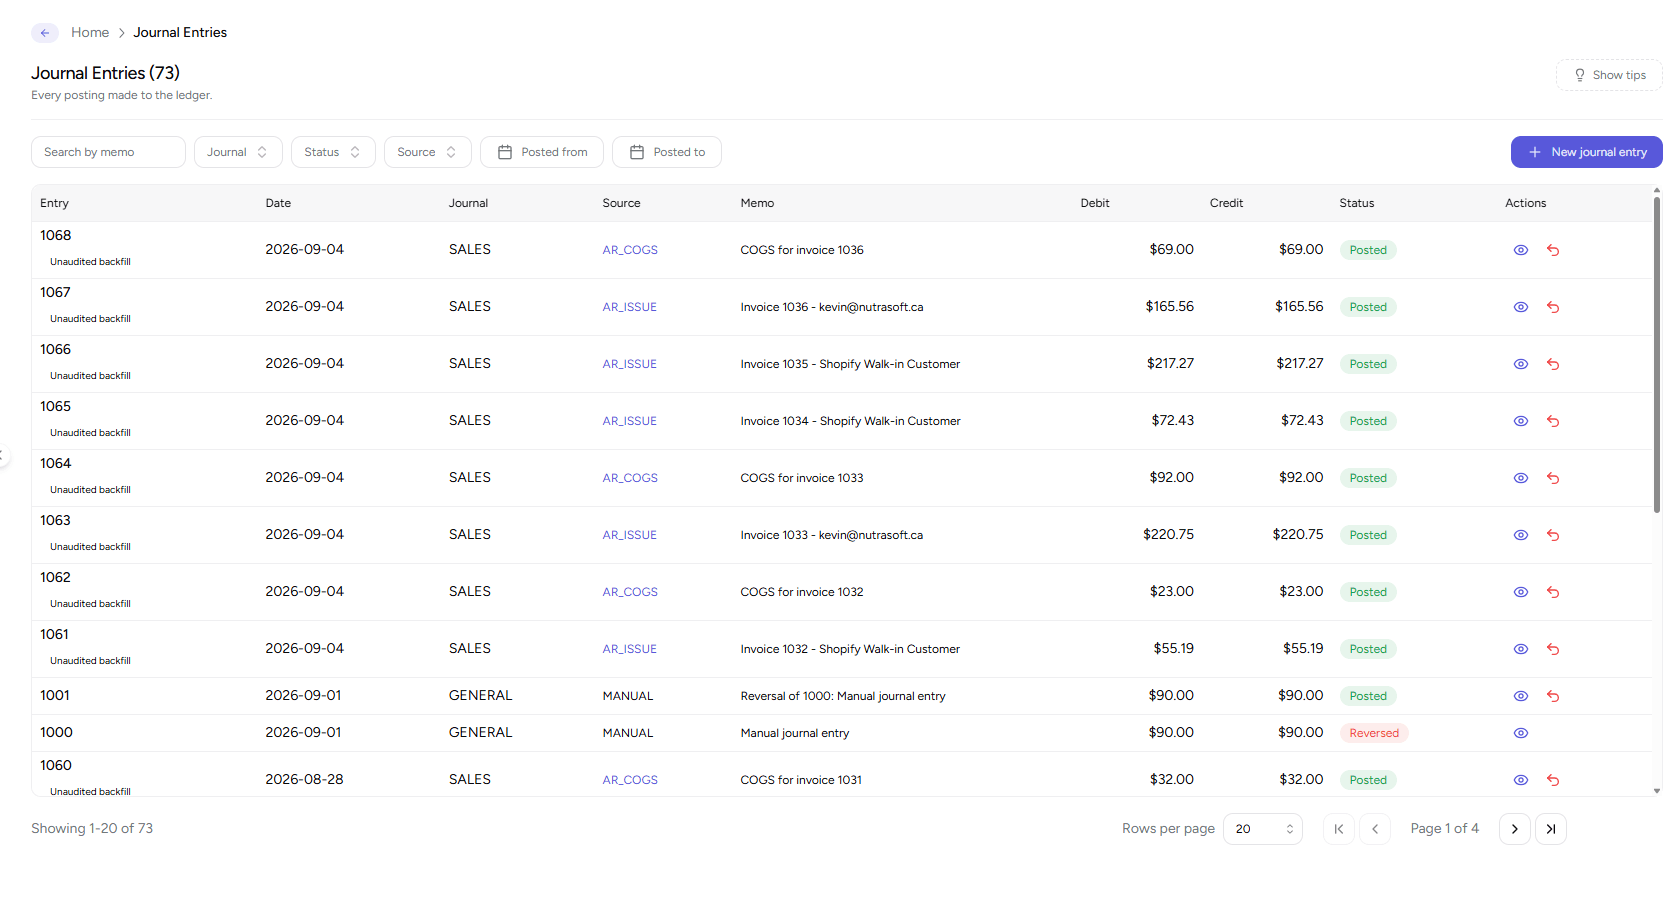
Task: Select memo 'Reversal of 1000: Manual journal entry'
Action: (843, 696)
